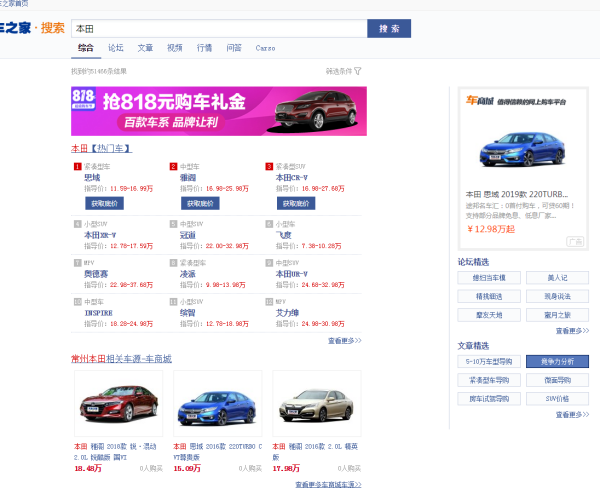Click the filter funnel icon next to 筛选条件
Image resolution: width=600 pixels, height=494 pixels.
click(x=357, y=71)
